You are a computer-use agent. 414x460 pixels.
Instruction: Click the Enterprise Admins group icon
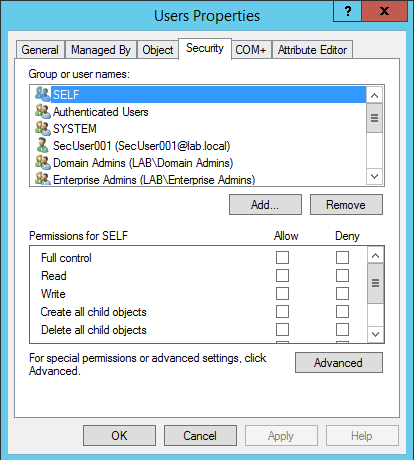(x=43, y=179)
